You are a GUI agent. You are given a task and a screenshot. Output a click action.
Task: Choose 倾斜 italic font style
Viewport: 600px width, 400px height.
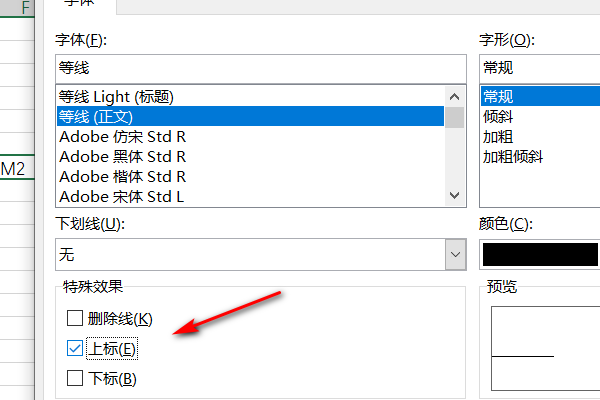(540, 116)
